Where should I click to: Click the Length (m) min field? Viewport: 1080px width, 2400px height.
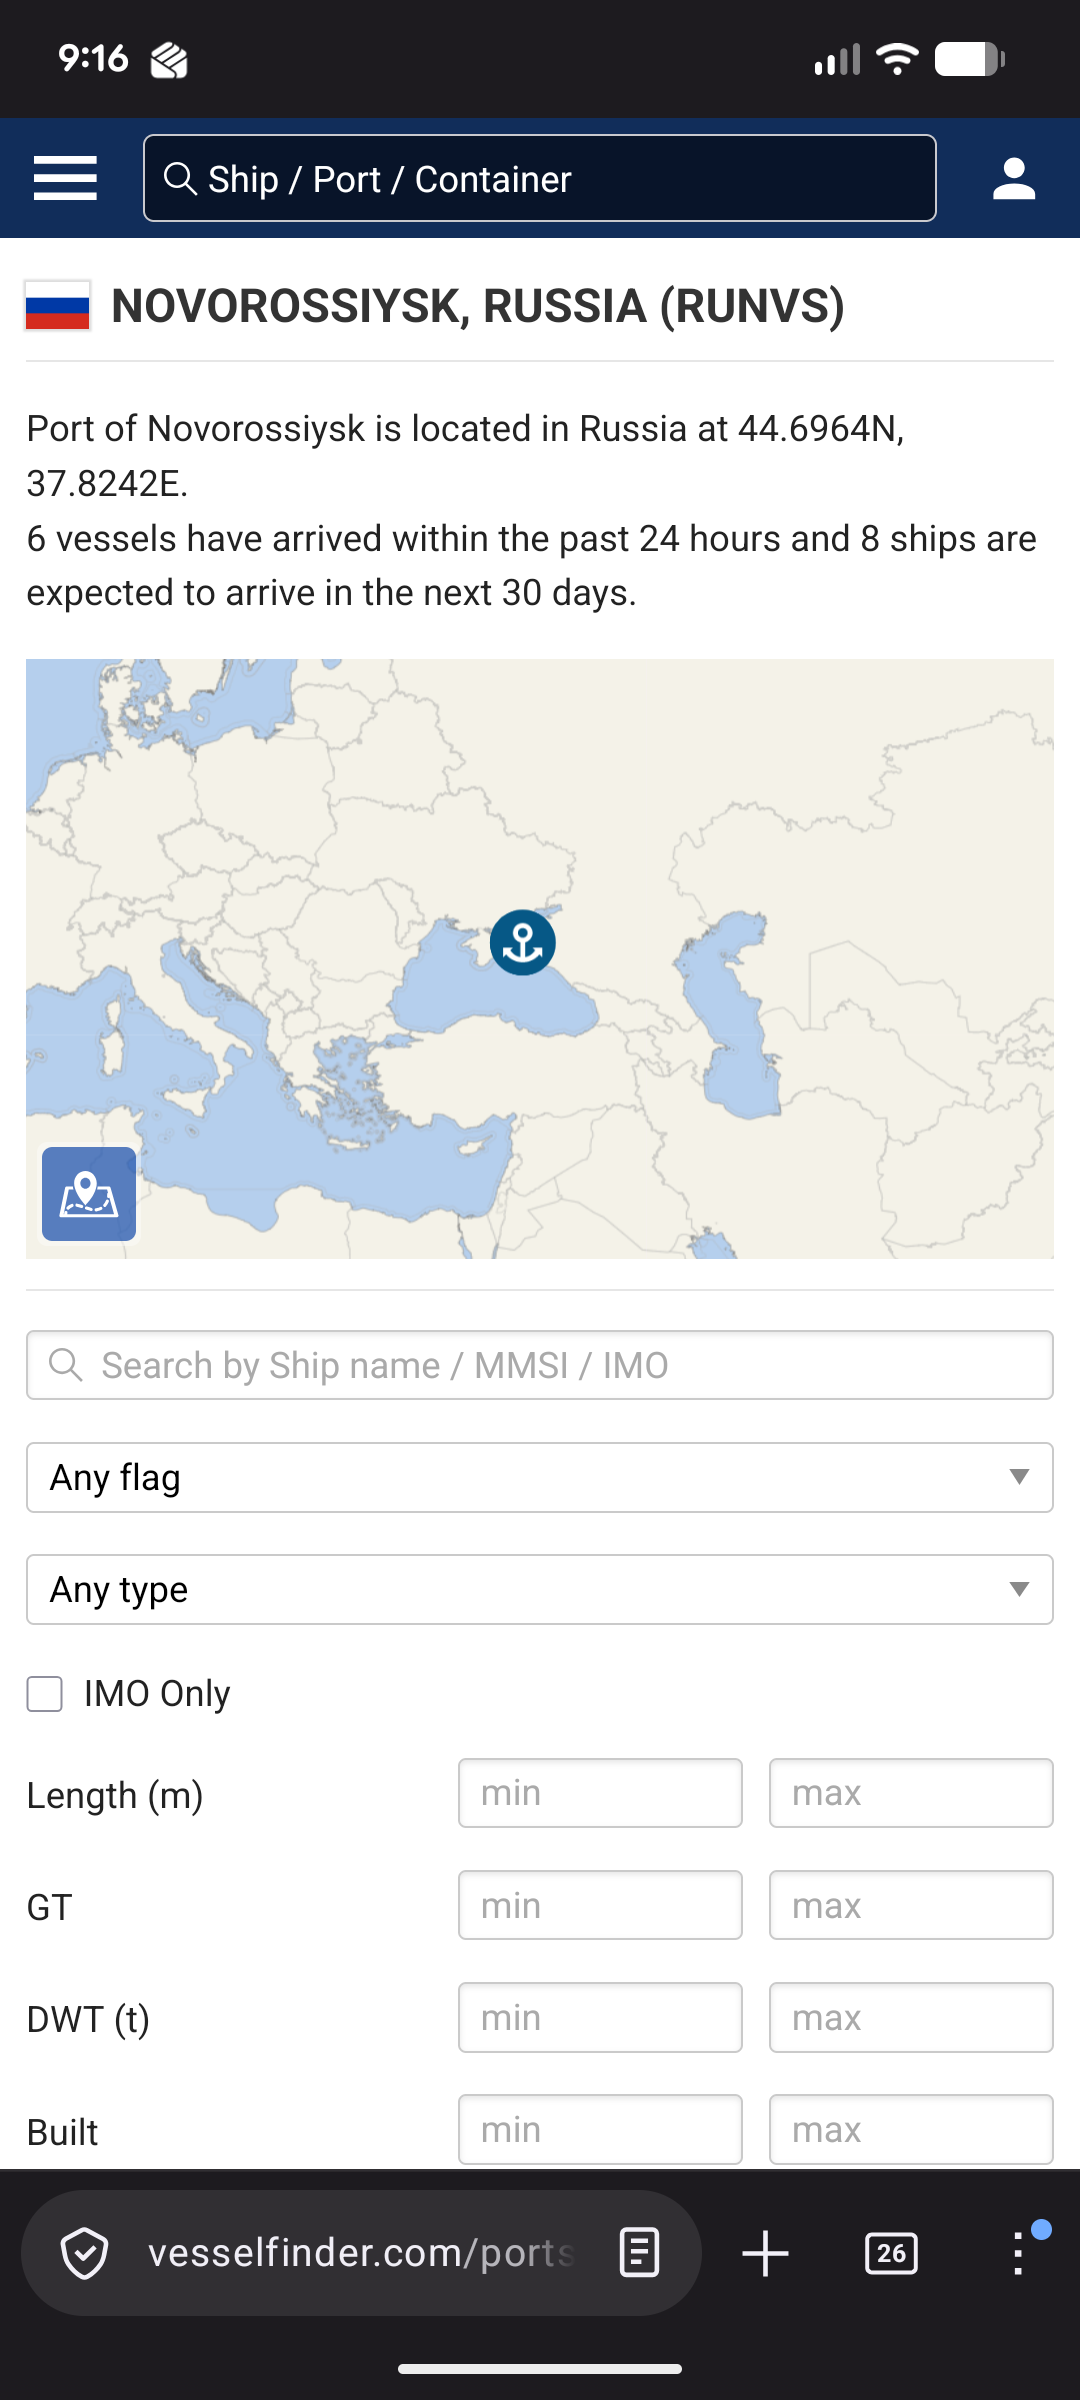pos(600,1793)
